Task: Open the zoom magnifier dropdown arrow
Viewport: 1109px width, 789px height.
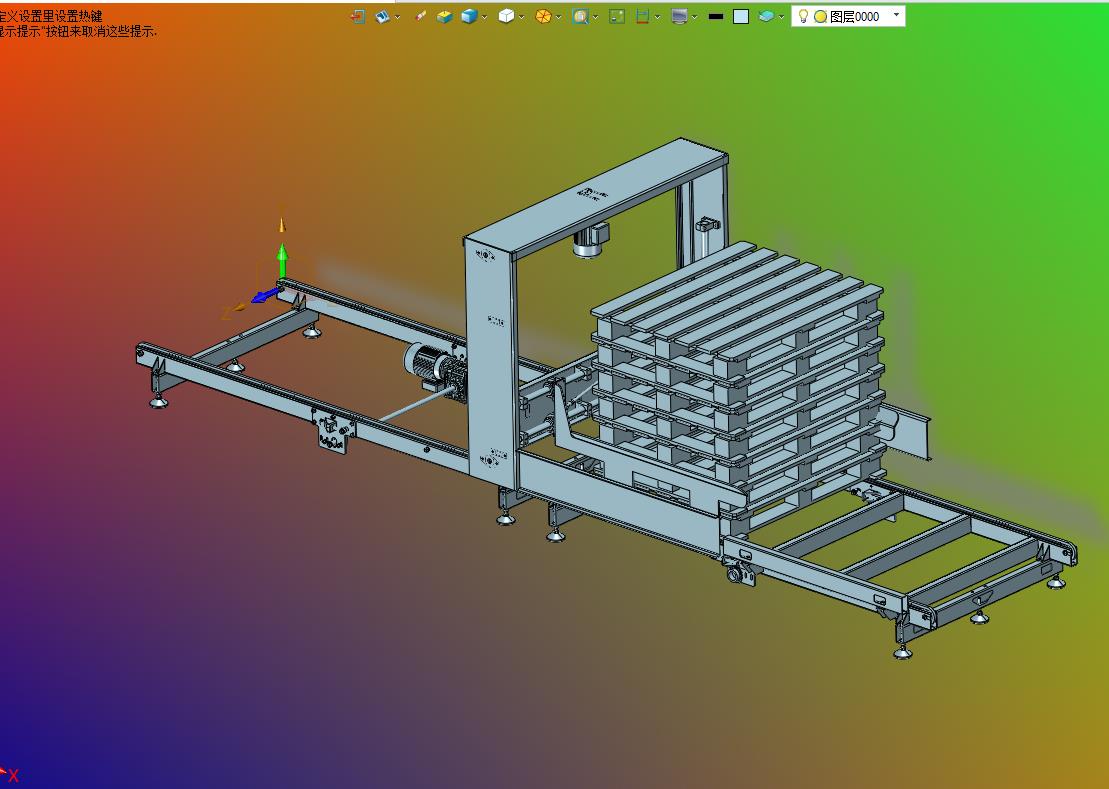Action: (596, 17)
